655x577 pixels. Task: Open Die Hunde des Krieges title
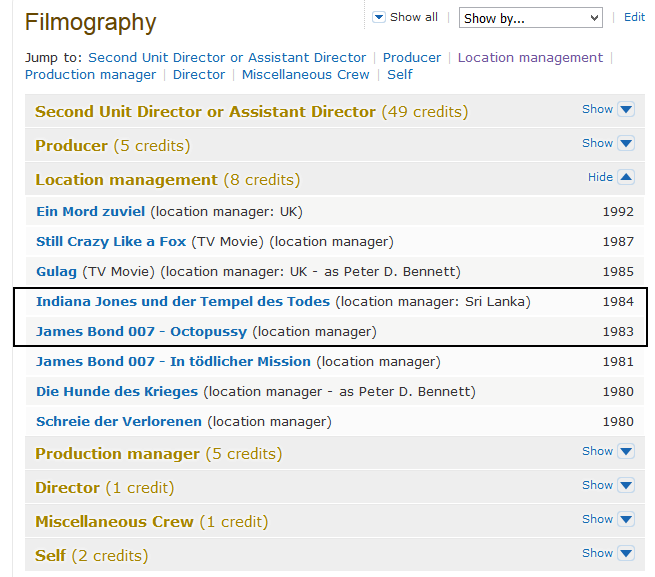pyautogui.click(x=116, y=391)
